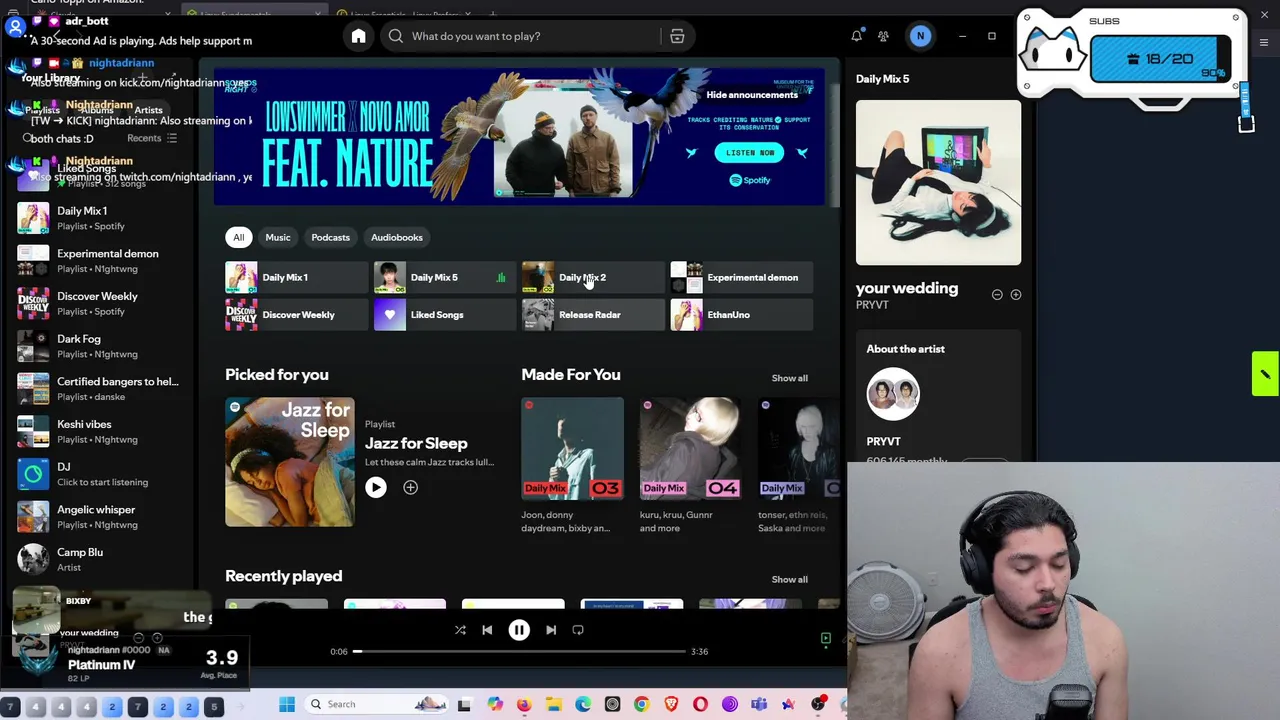Toggle shuffle in the player controls

[460, 630]
